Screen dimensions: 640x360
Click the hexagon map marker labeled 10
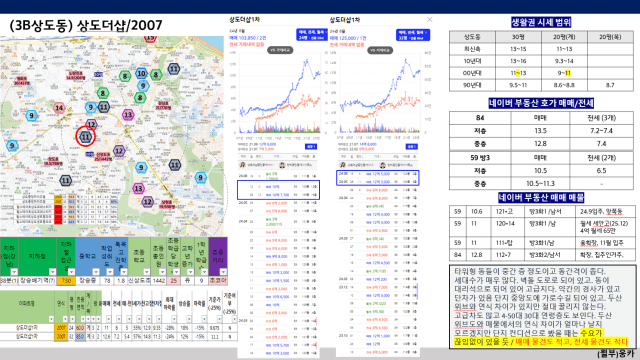pyautogui.click(x=141, y=73)
